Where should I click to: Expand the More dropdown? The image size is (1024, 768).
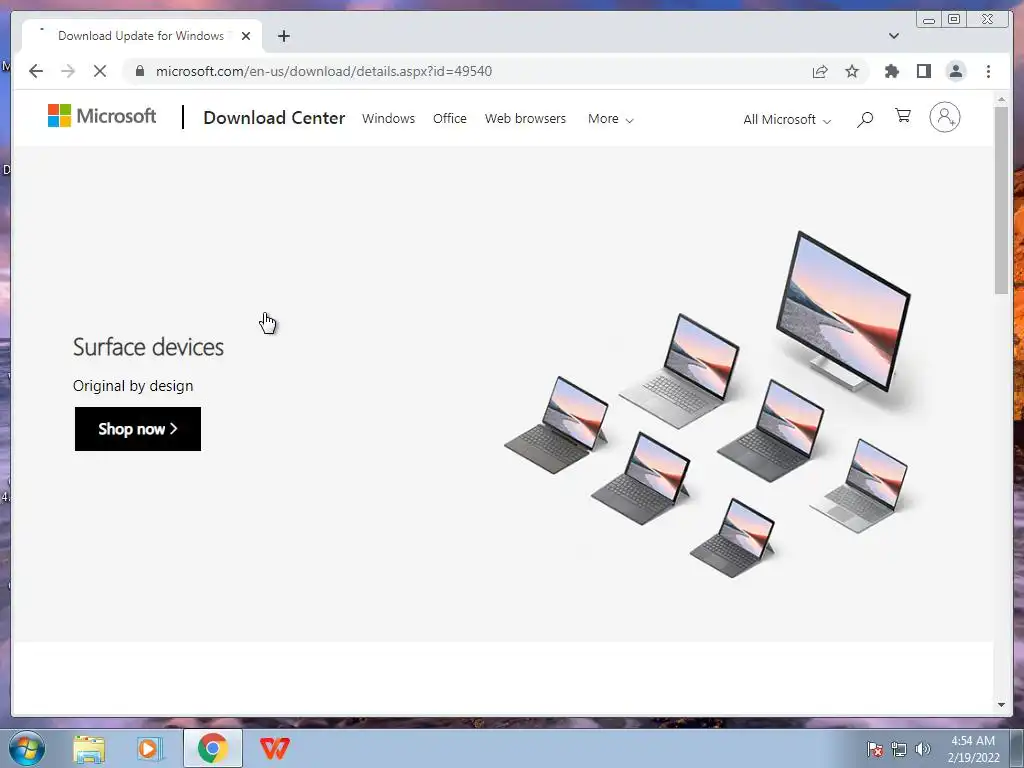611,119
